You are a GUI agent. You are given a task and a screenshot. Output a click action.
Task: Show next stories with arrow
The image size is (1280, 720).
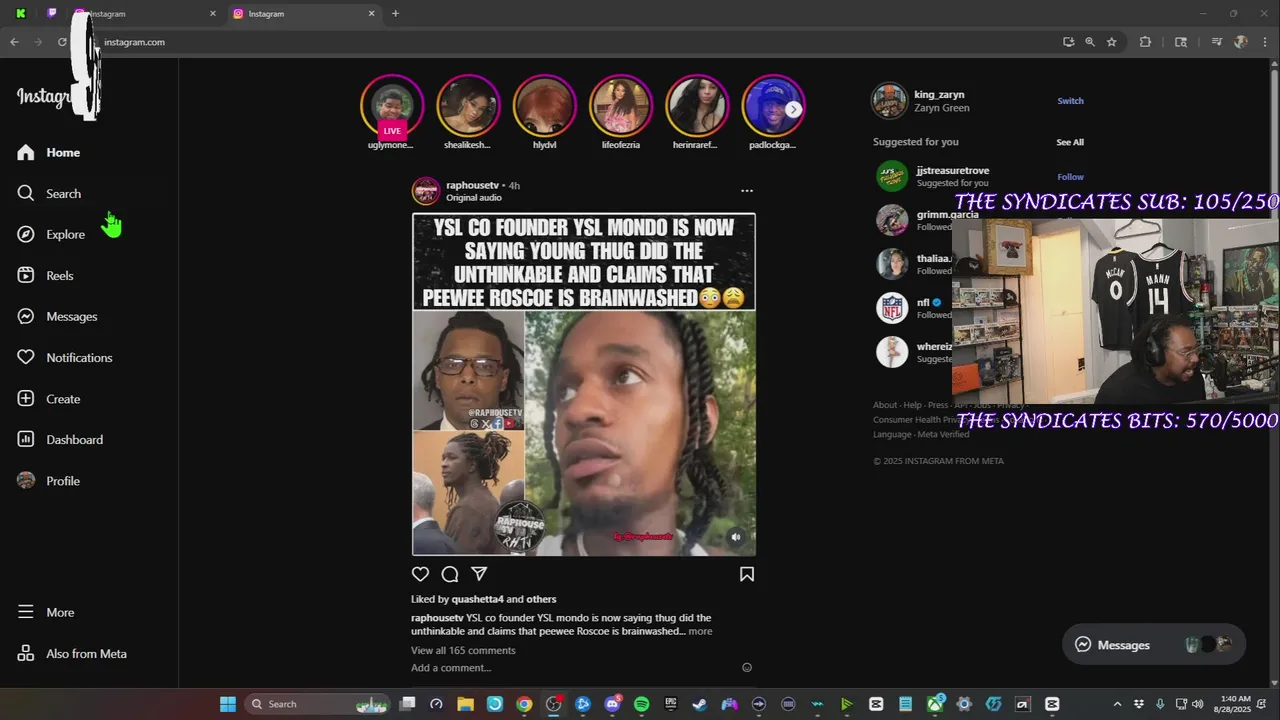pos(793,109)
